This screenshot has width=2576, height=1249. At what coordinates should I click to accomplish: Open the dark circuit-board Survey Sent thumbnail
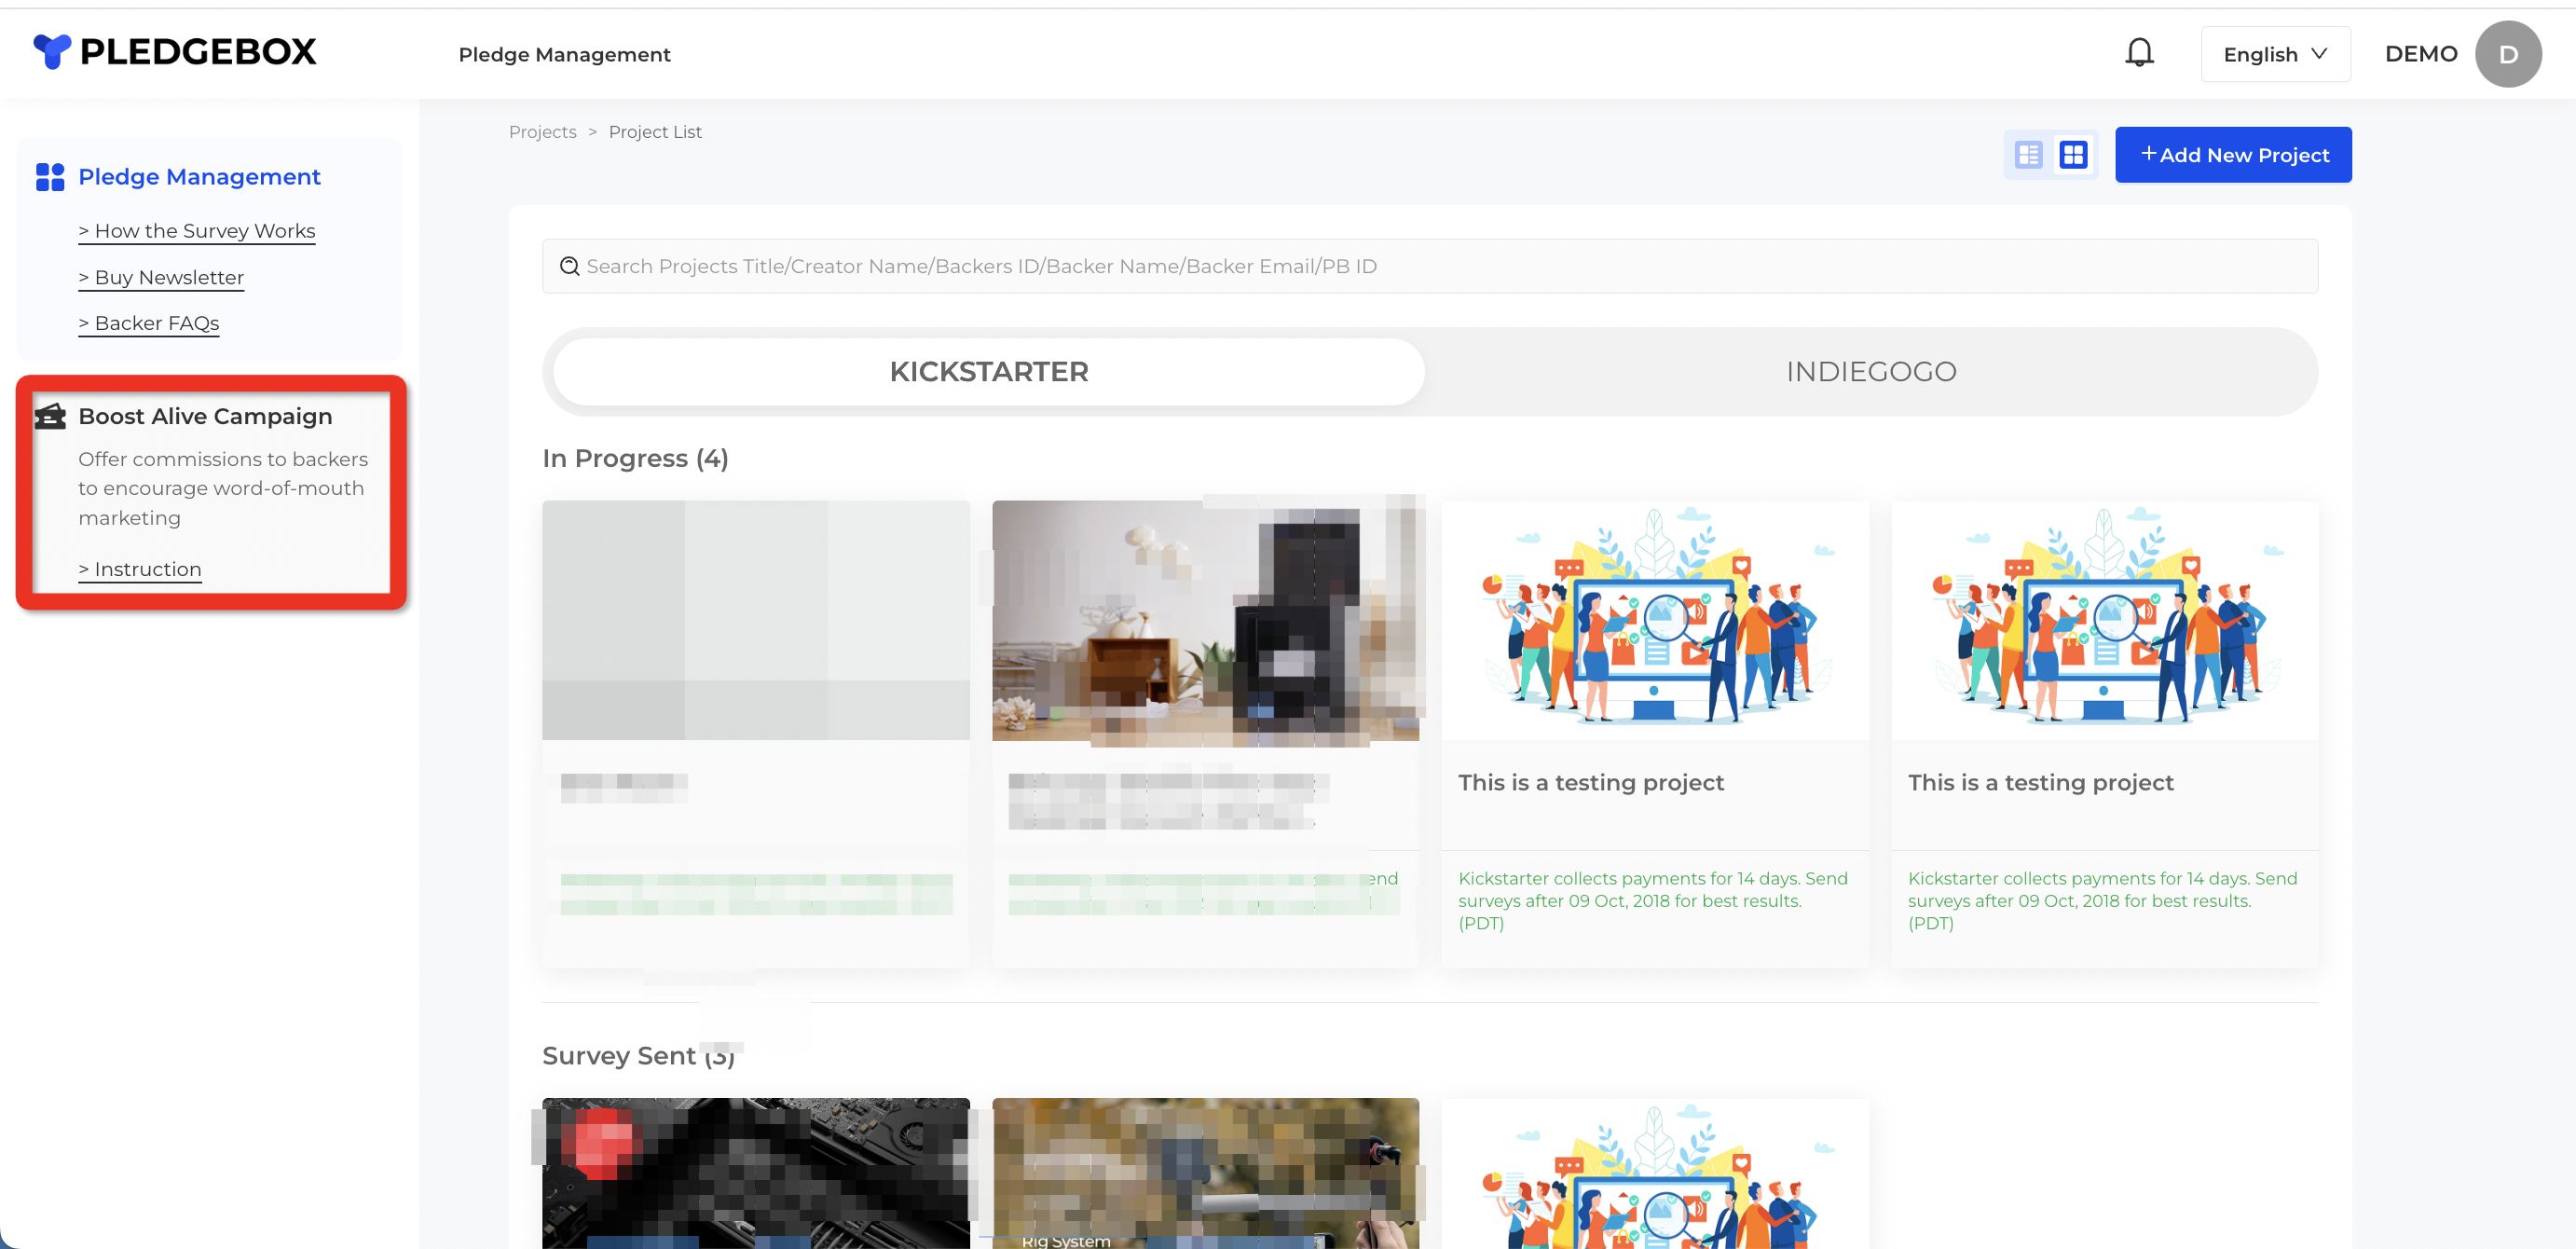pos(756,1173)
